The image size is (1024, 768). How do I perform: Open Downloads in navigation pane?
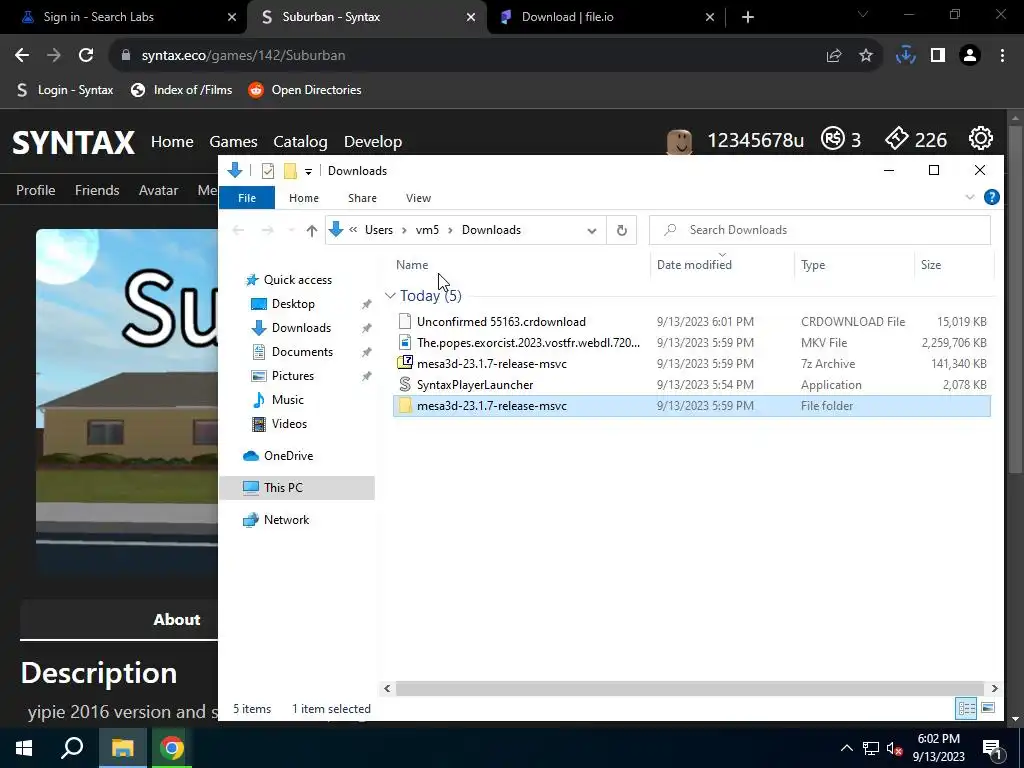click(301, 328)
